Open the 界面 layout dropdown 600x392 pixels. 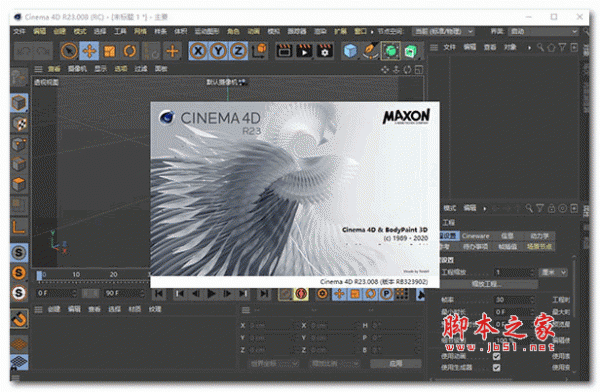point(543,31)
